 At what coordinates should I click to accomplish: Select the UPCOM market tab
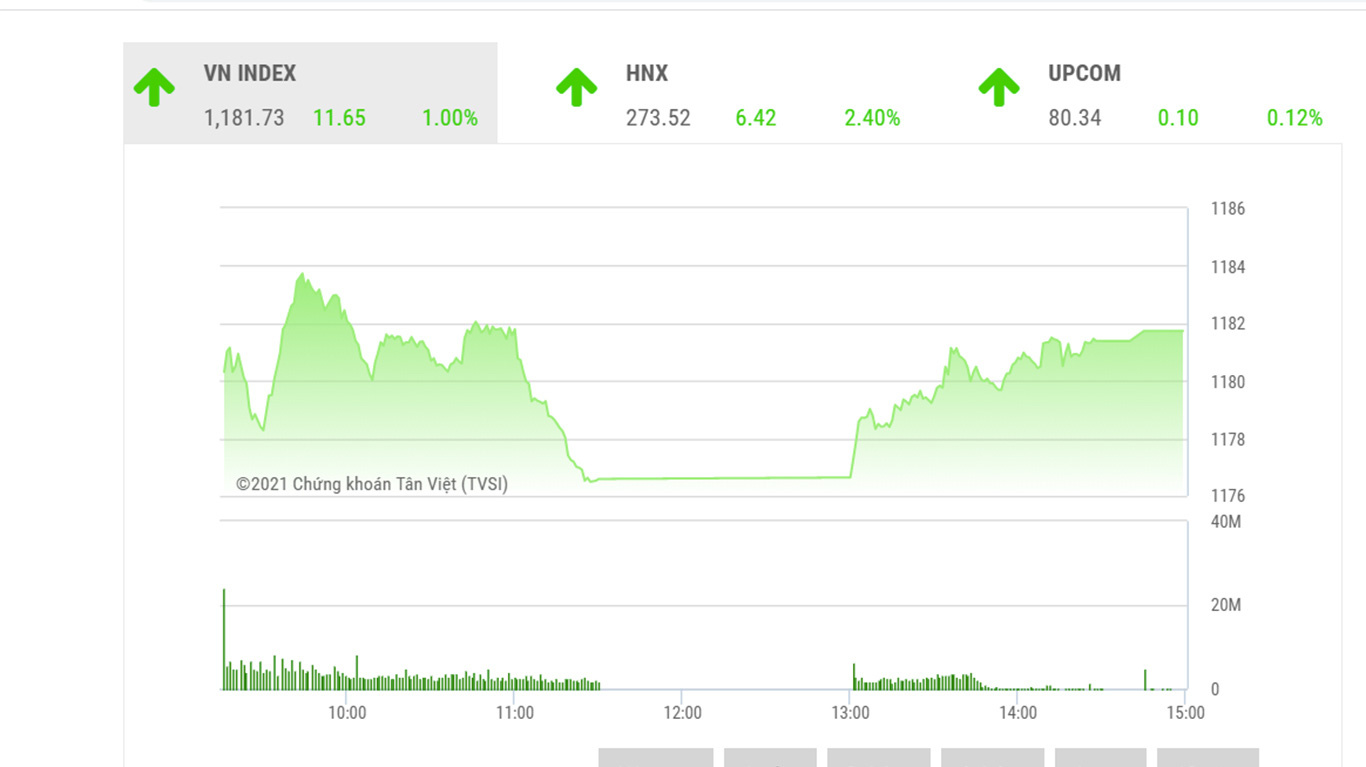(1084, 74)
